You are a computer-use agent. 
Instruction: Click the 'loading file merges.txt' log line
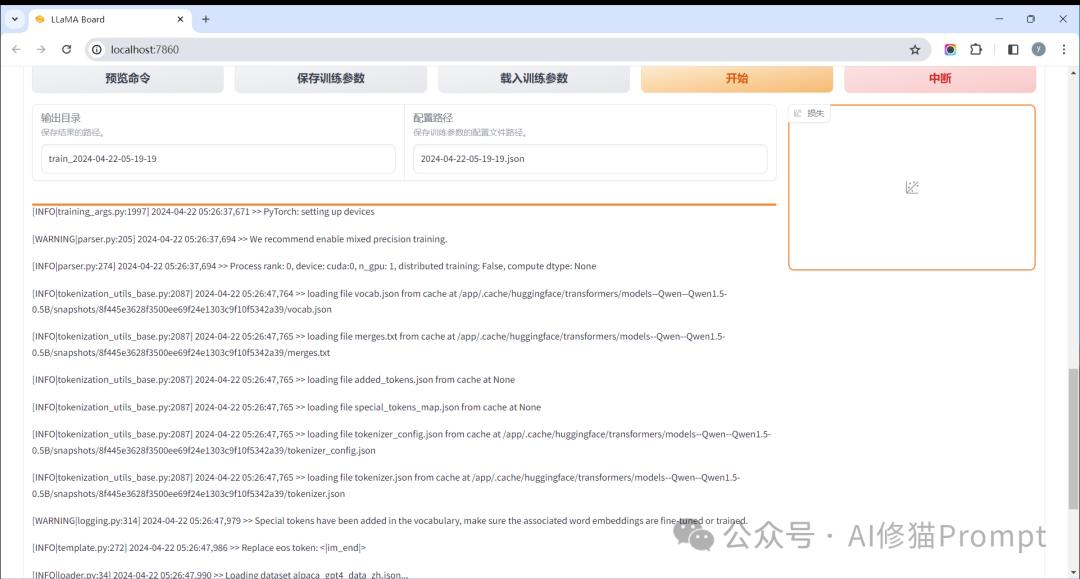click(x=379, y=344)
